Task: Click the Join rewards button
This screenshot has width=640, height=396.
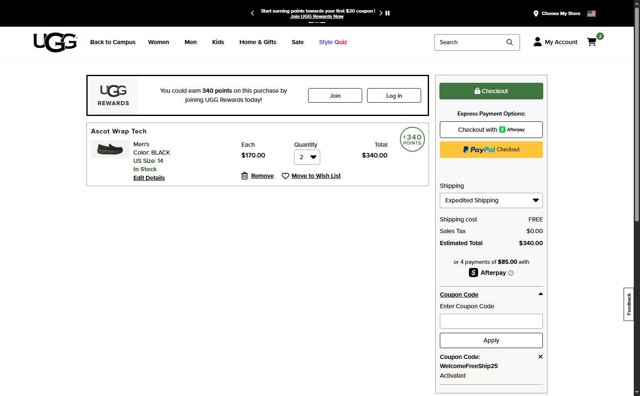Action: [x=335, y=96]
